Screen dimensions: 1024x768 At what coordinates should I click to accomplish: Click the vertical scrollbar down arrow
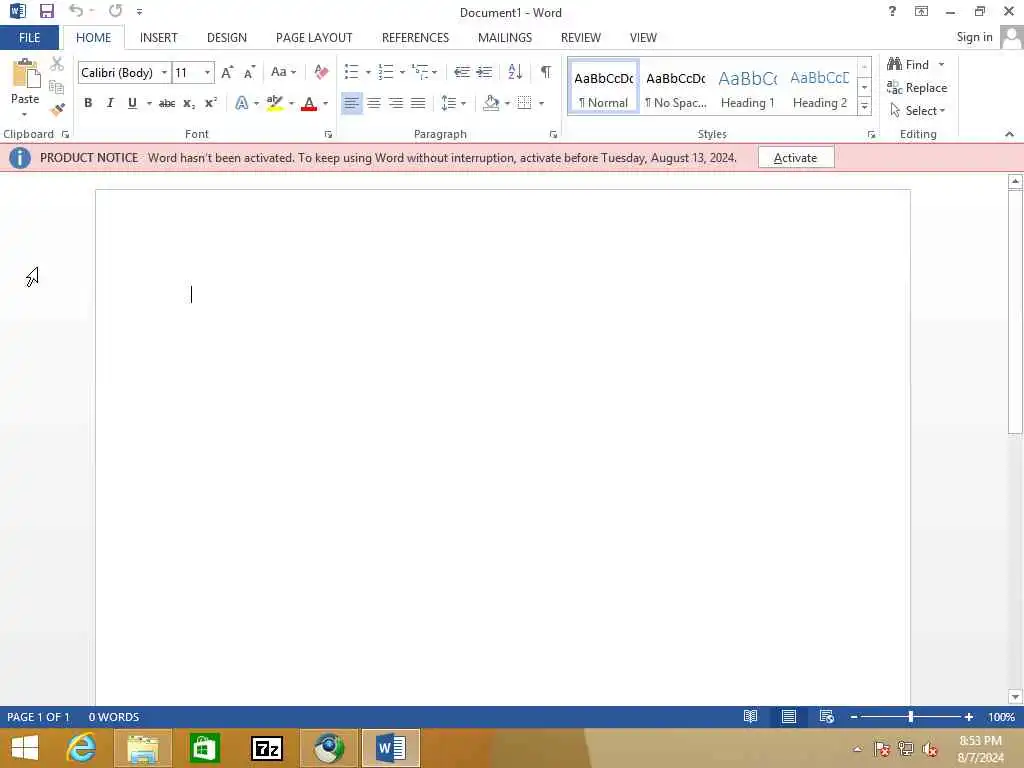pos(1015,696)
